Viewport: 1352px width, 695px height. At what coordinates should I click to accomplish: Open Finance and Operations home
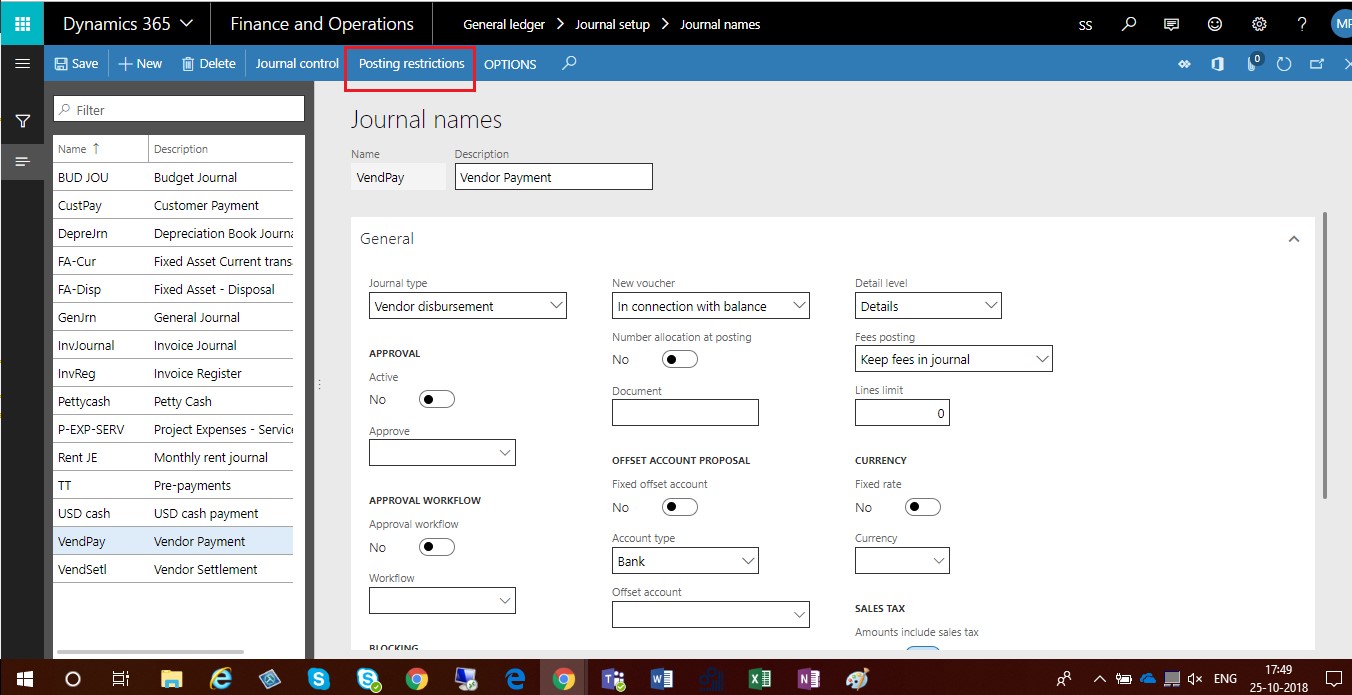(x=322, y=23)
